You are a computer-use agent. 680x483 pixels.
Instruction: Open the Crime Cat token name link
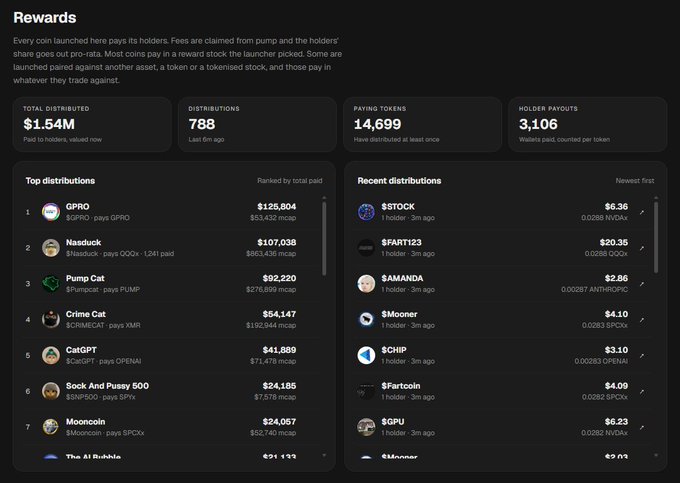pyautogui.click(x=85, y=314)
